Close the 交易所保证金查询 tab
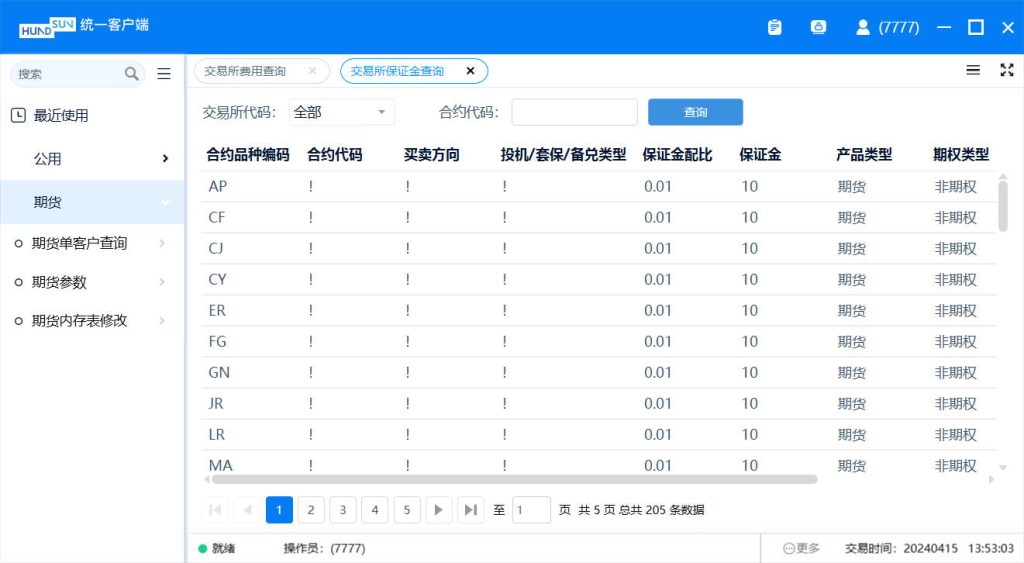The width and height of the screenshot is (1024, 563). pos(470,71)
